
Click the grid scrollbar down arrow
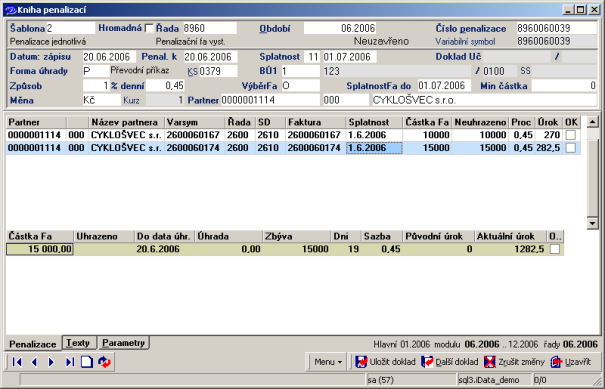tap(592, 223)
